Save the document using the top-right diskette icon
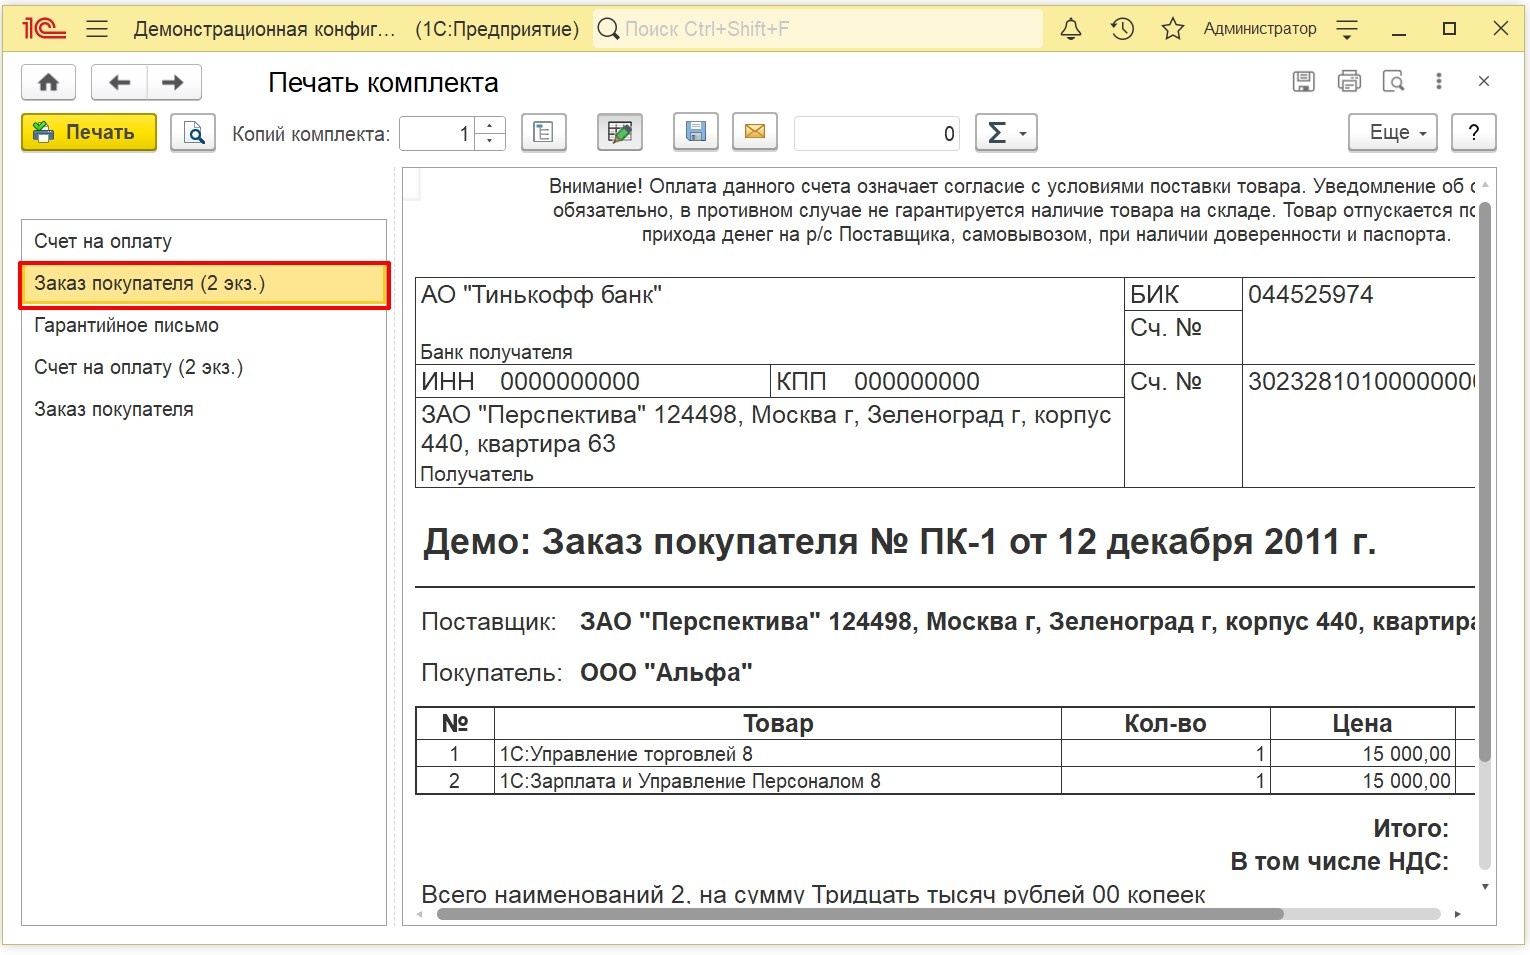The width and height of the screenshot is (1530, 955). [1303, 82]
